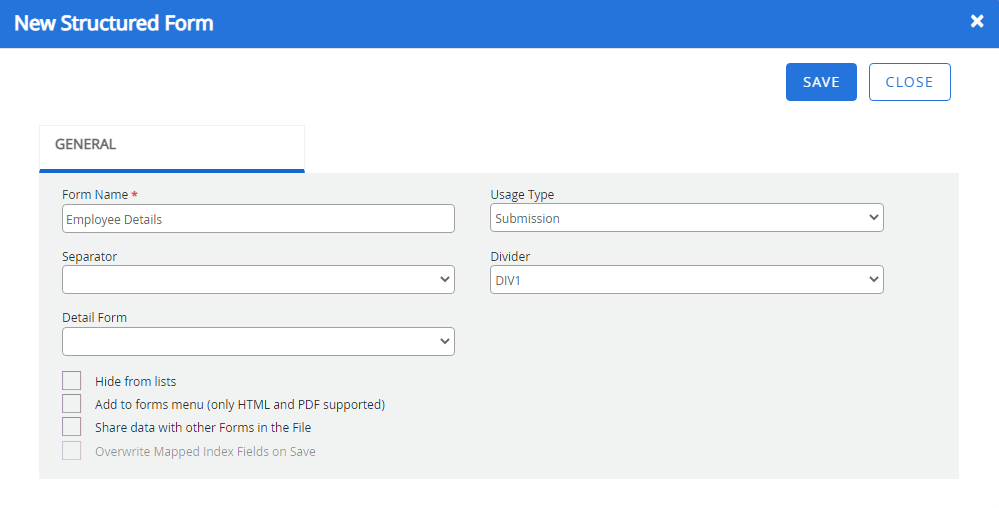The image size is (999, 508).
Task: Open the Divider dropdown showing DIV1
Action: pos(686,280)
